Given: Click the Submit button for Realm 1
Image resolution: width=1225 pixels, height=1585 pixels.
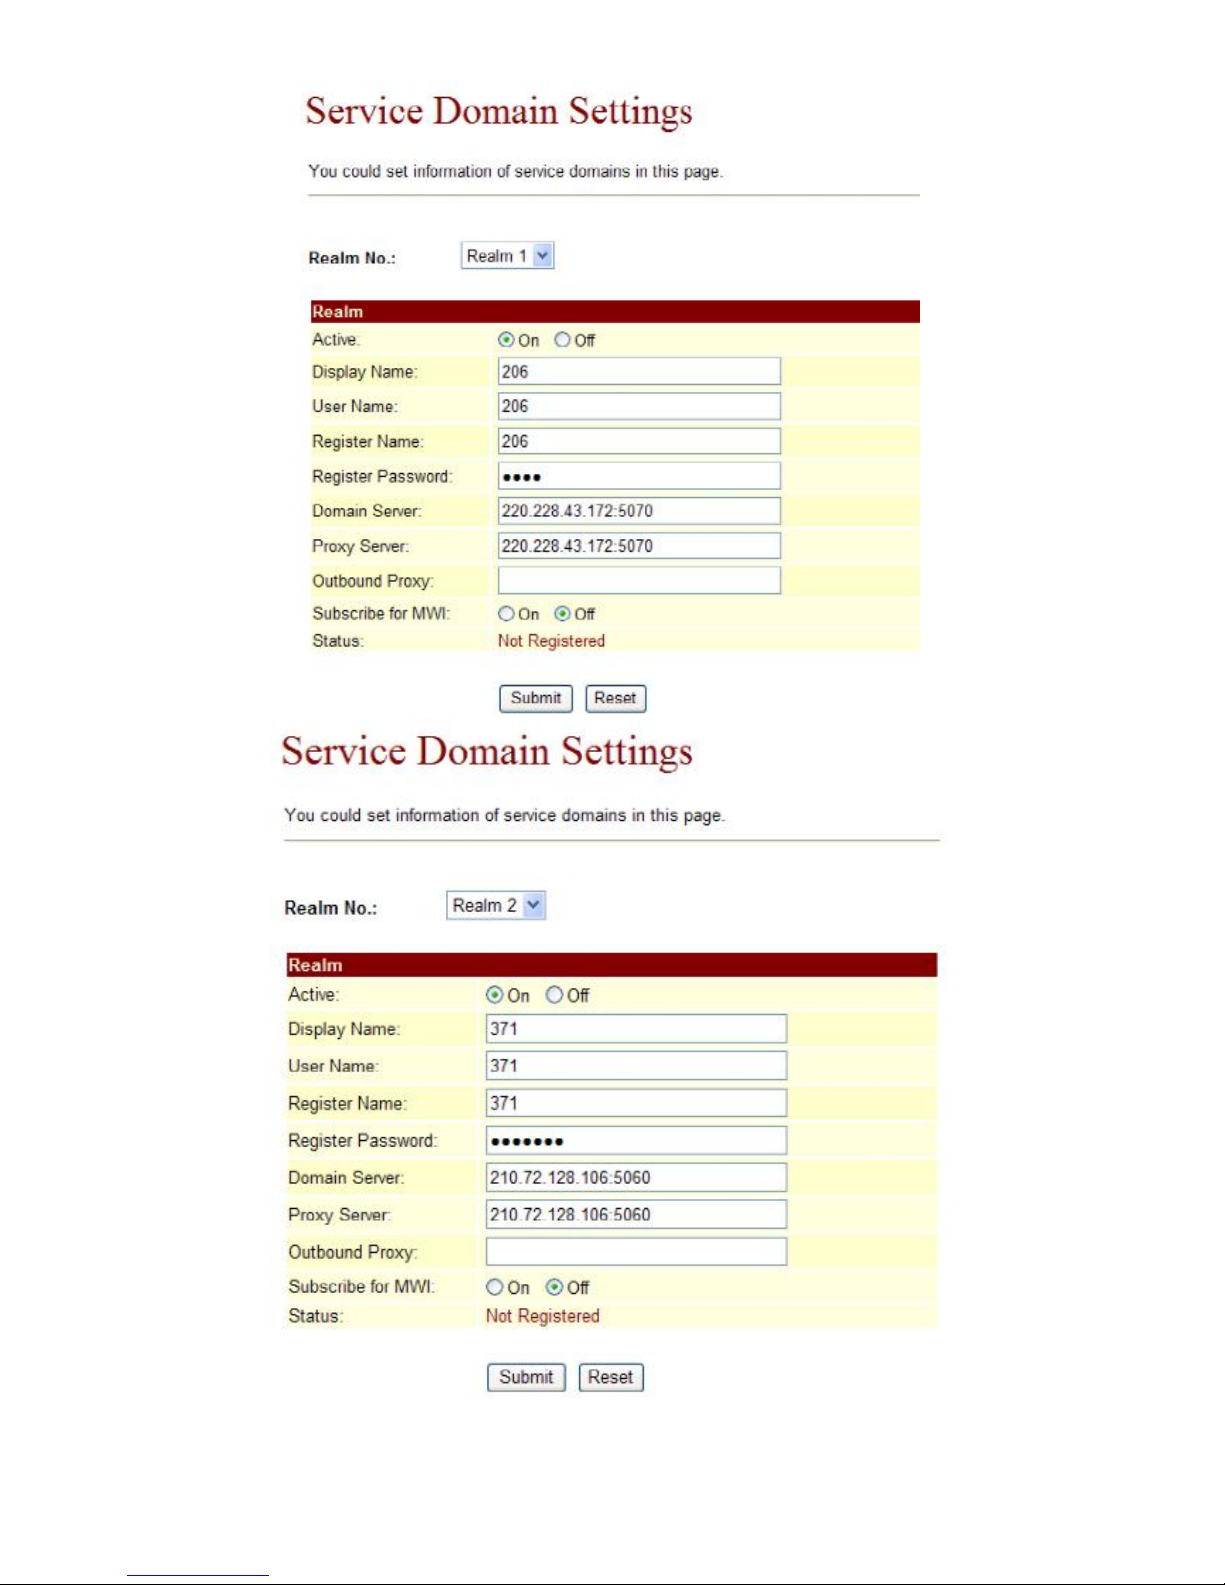Looking at the screenshot, I should (x=536, y=698).
